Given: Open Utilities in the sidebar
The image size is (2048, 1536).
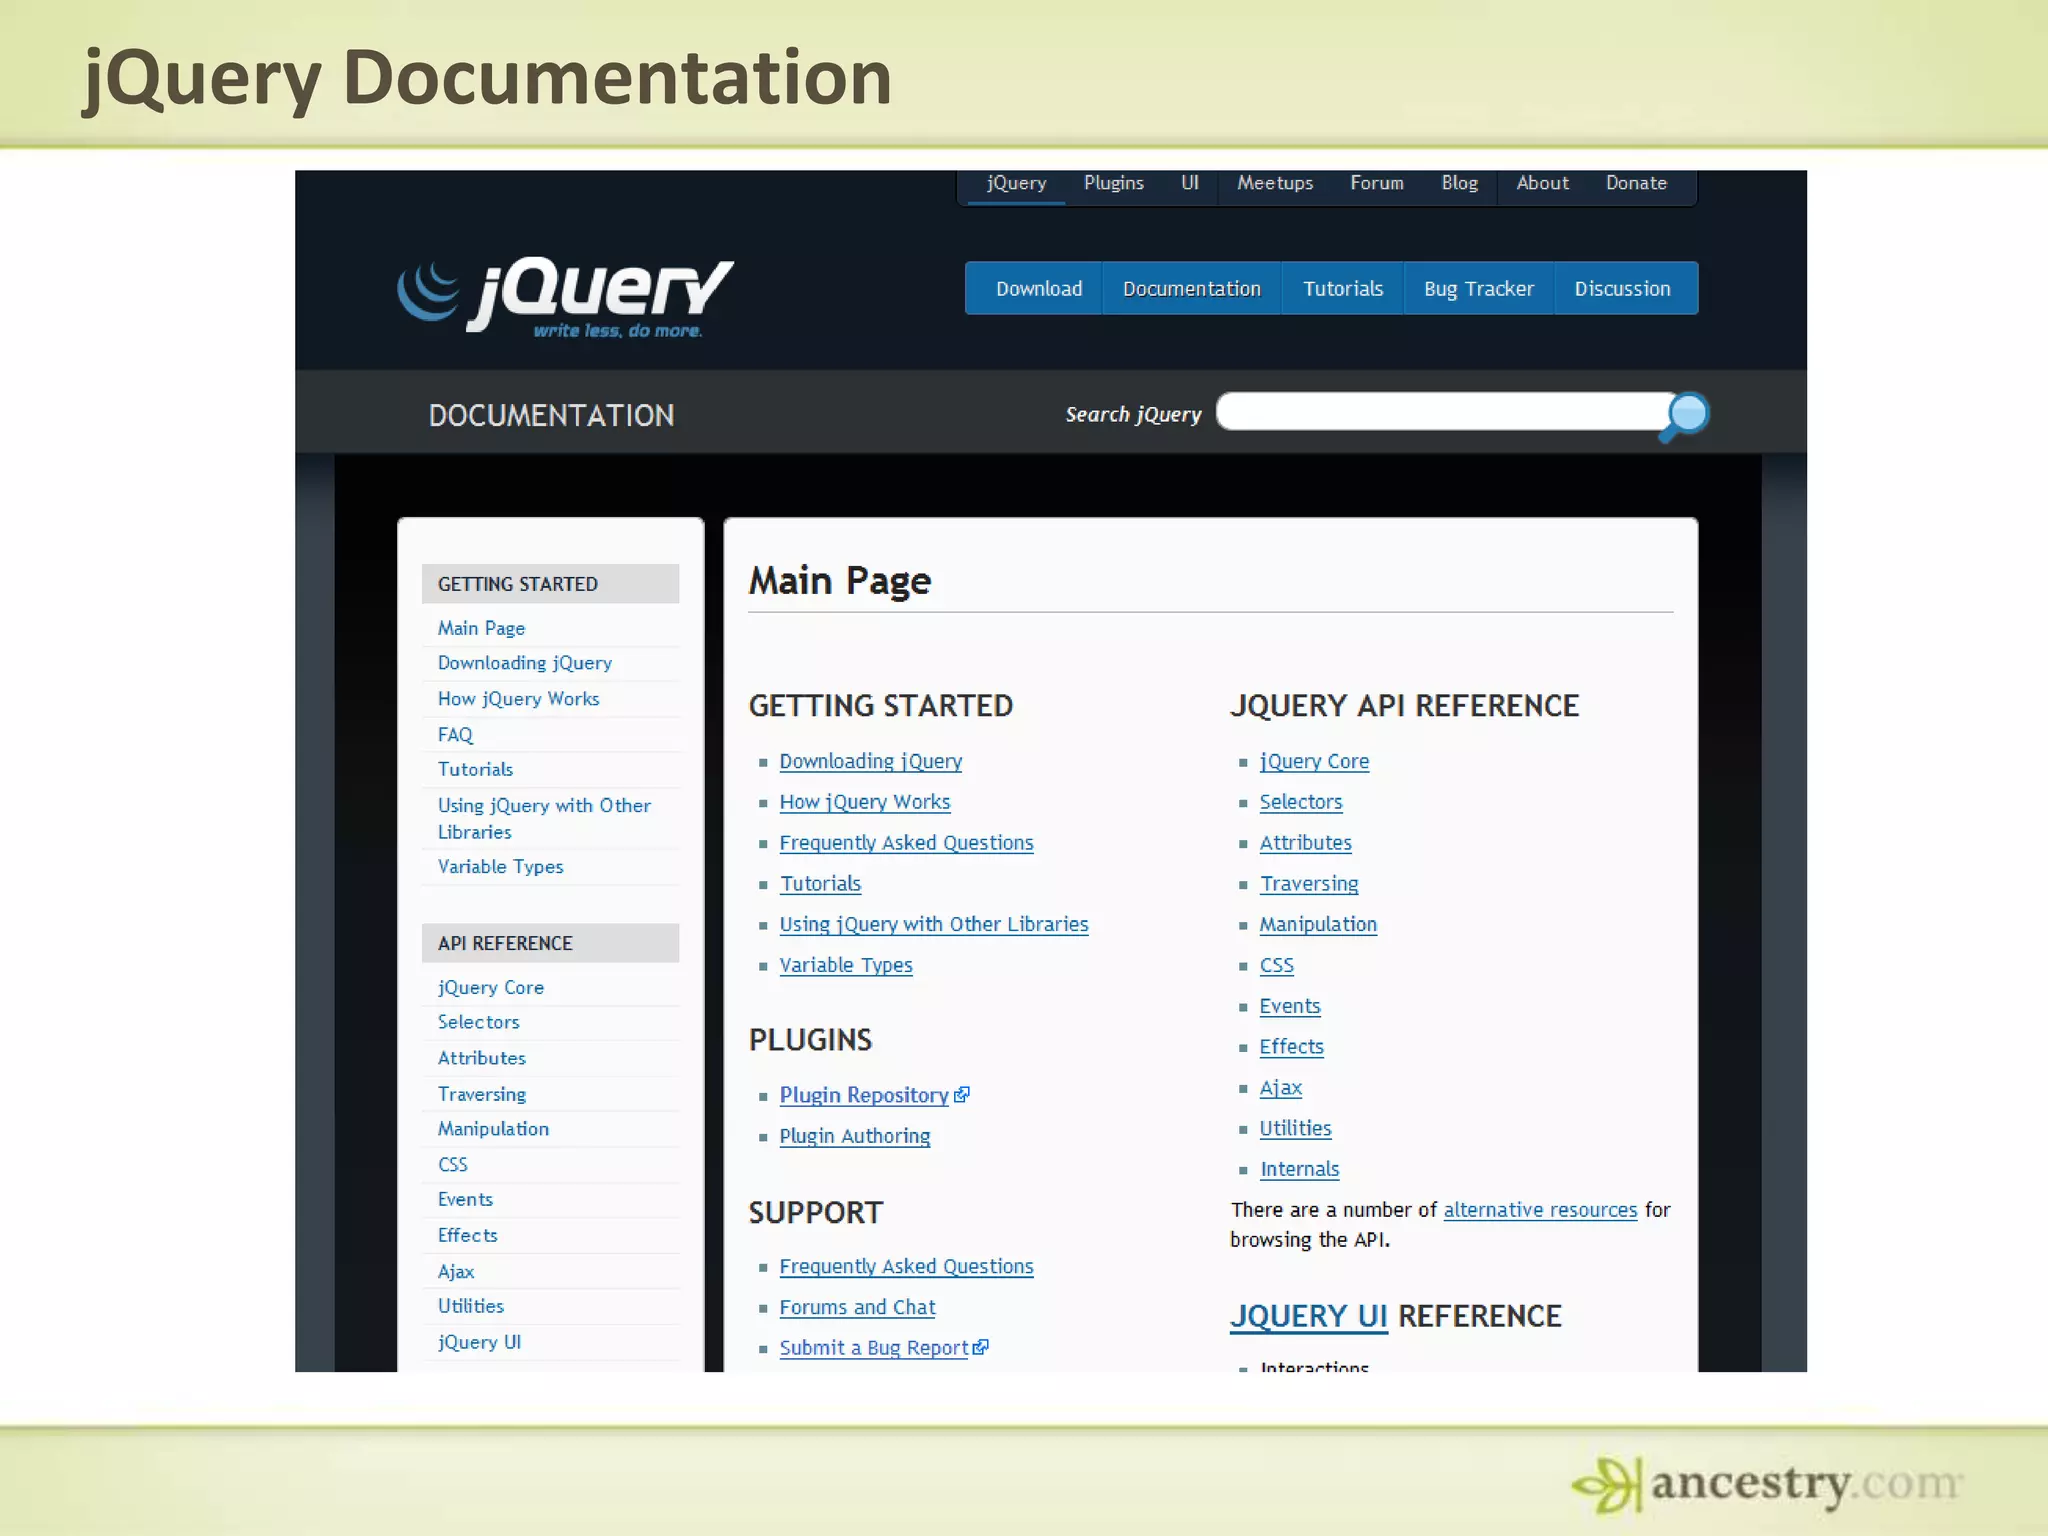Looking at the screenshot, I should (470, 1307).
